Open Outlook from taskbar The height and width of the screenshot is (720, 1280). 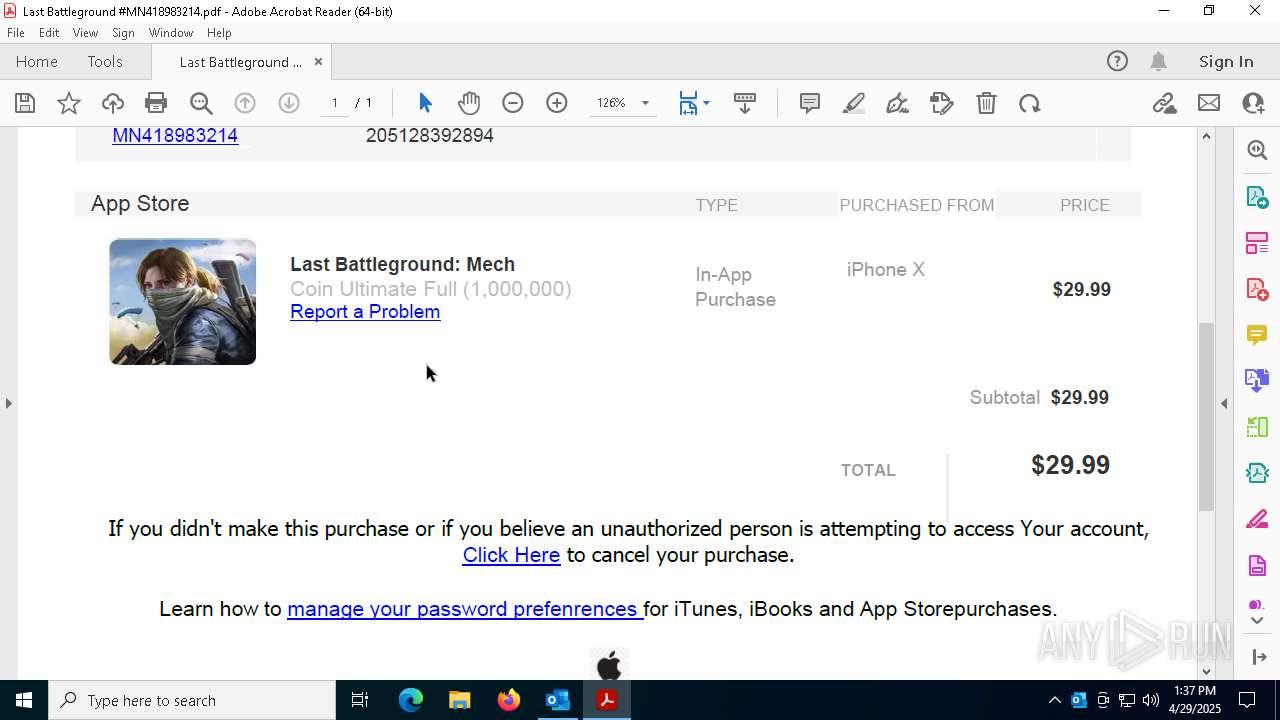point(558,700)
